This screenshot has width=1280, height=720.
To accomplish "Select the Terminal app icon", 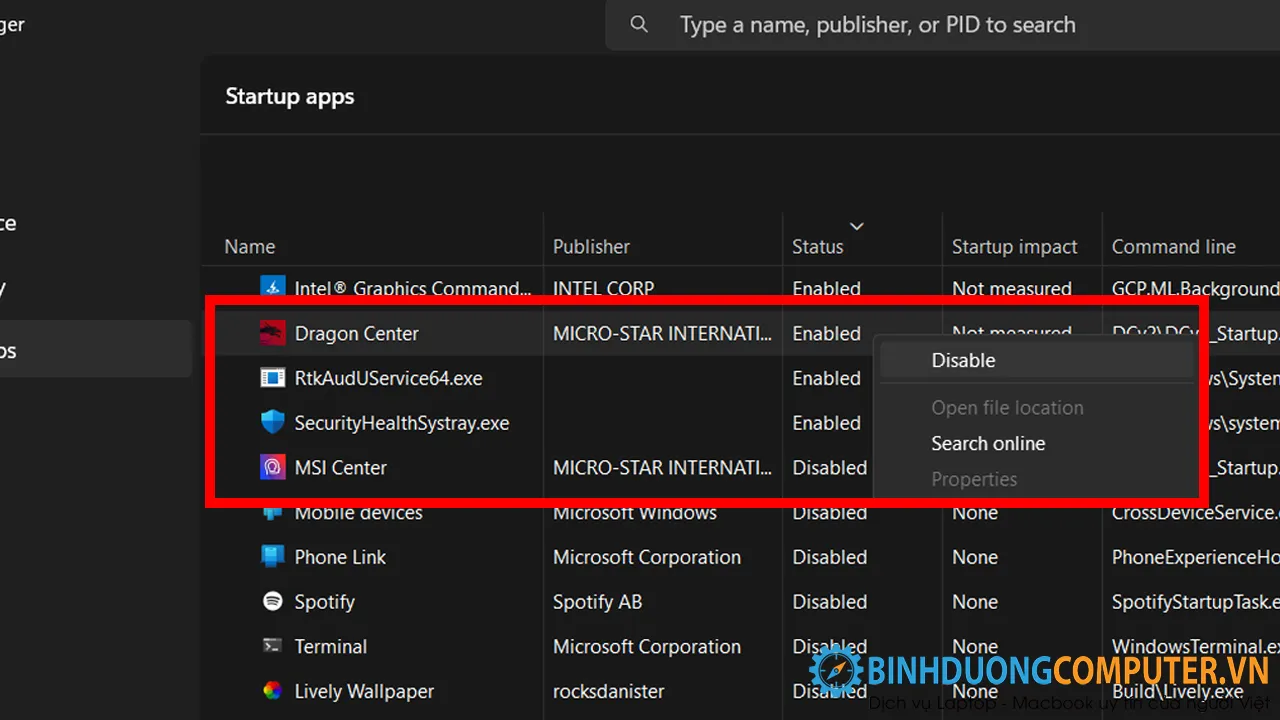I will pos(273,646).
